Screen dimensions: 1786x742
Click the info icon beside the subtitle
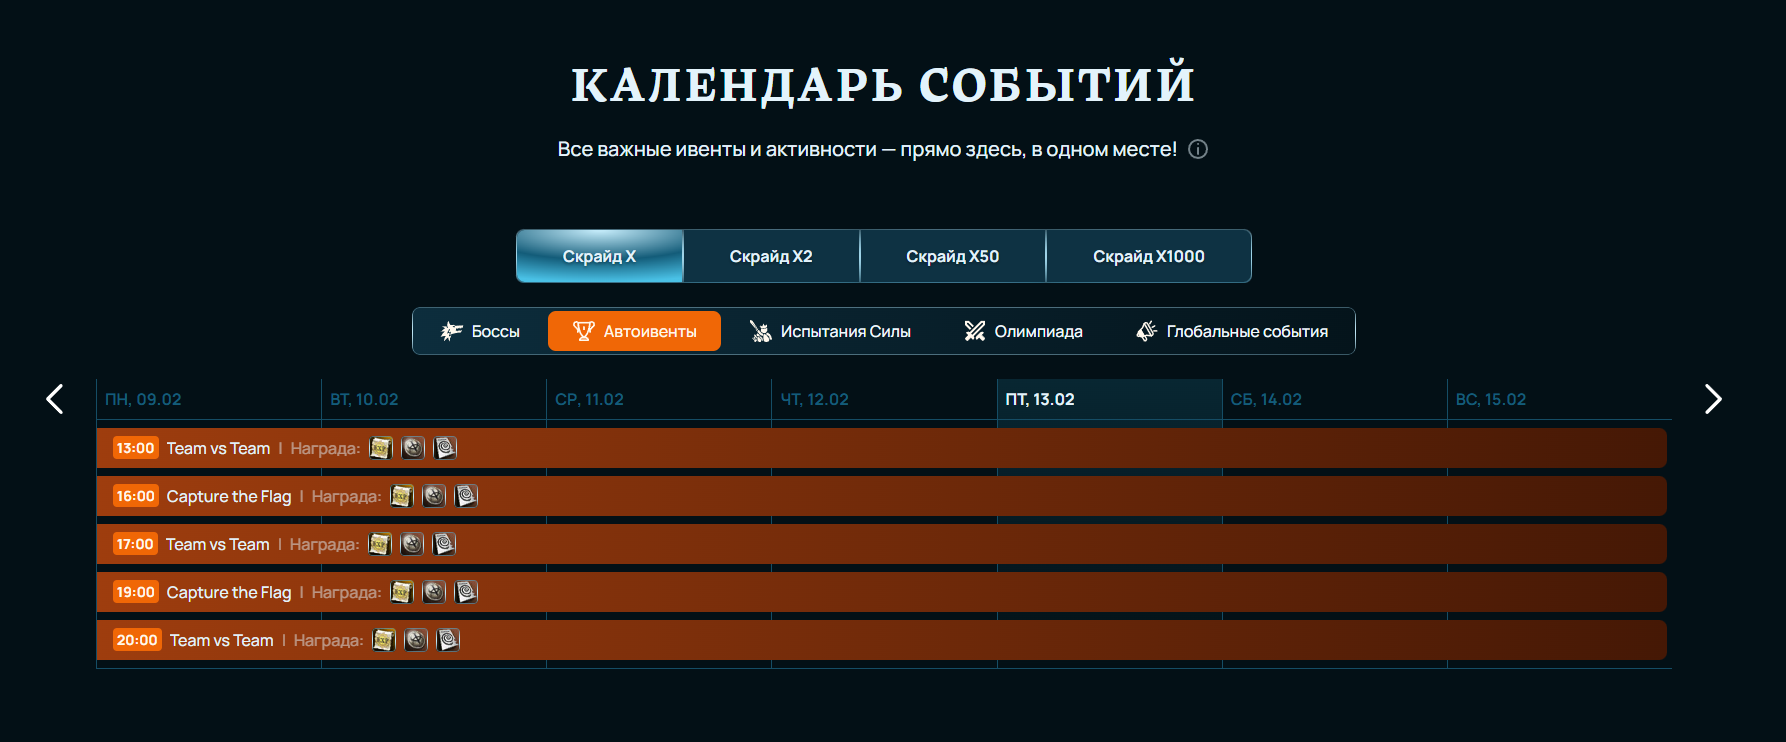coord(1197,149)
